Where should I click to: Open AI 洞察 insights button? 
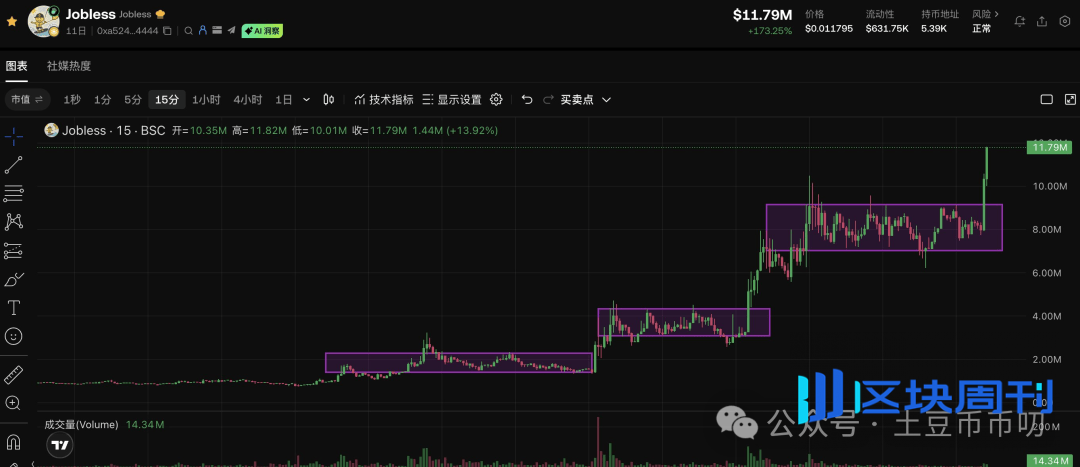(x=262, y=31)
